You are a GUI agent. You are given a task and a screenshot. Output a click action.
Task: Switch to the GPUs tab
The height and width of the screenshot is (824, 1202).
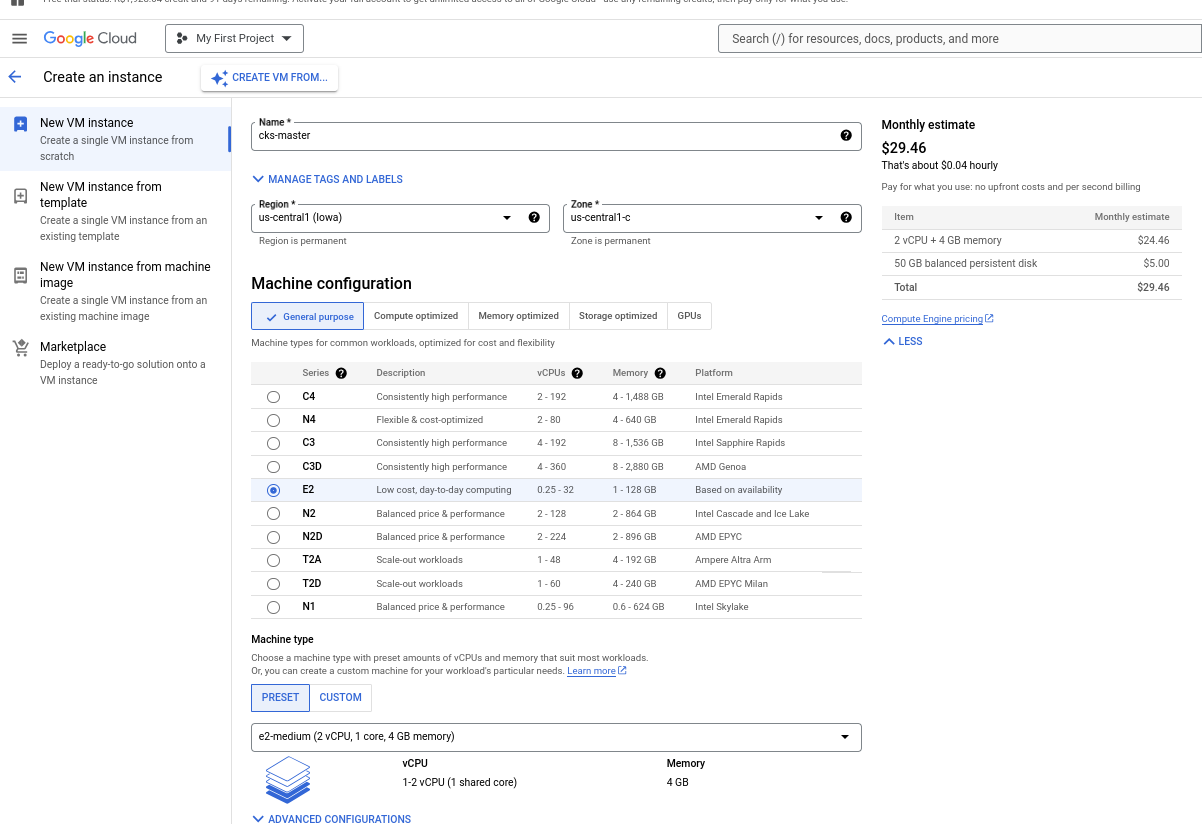[x=689, y=316]
